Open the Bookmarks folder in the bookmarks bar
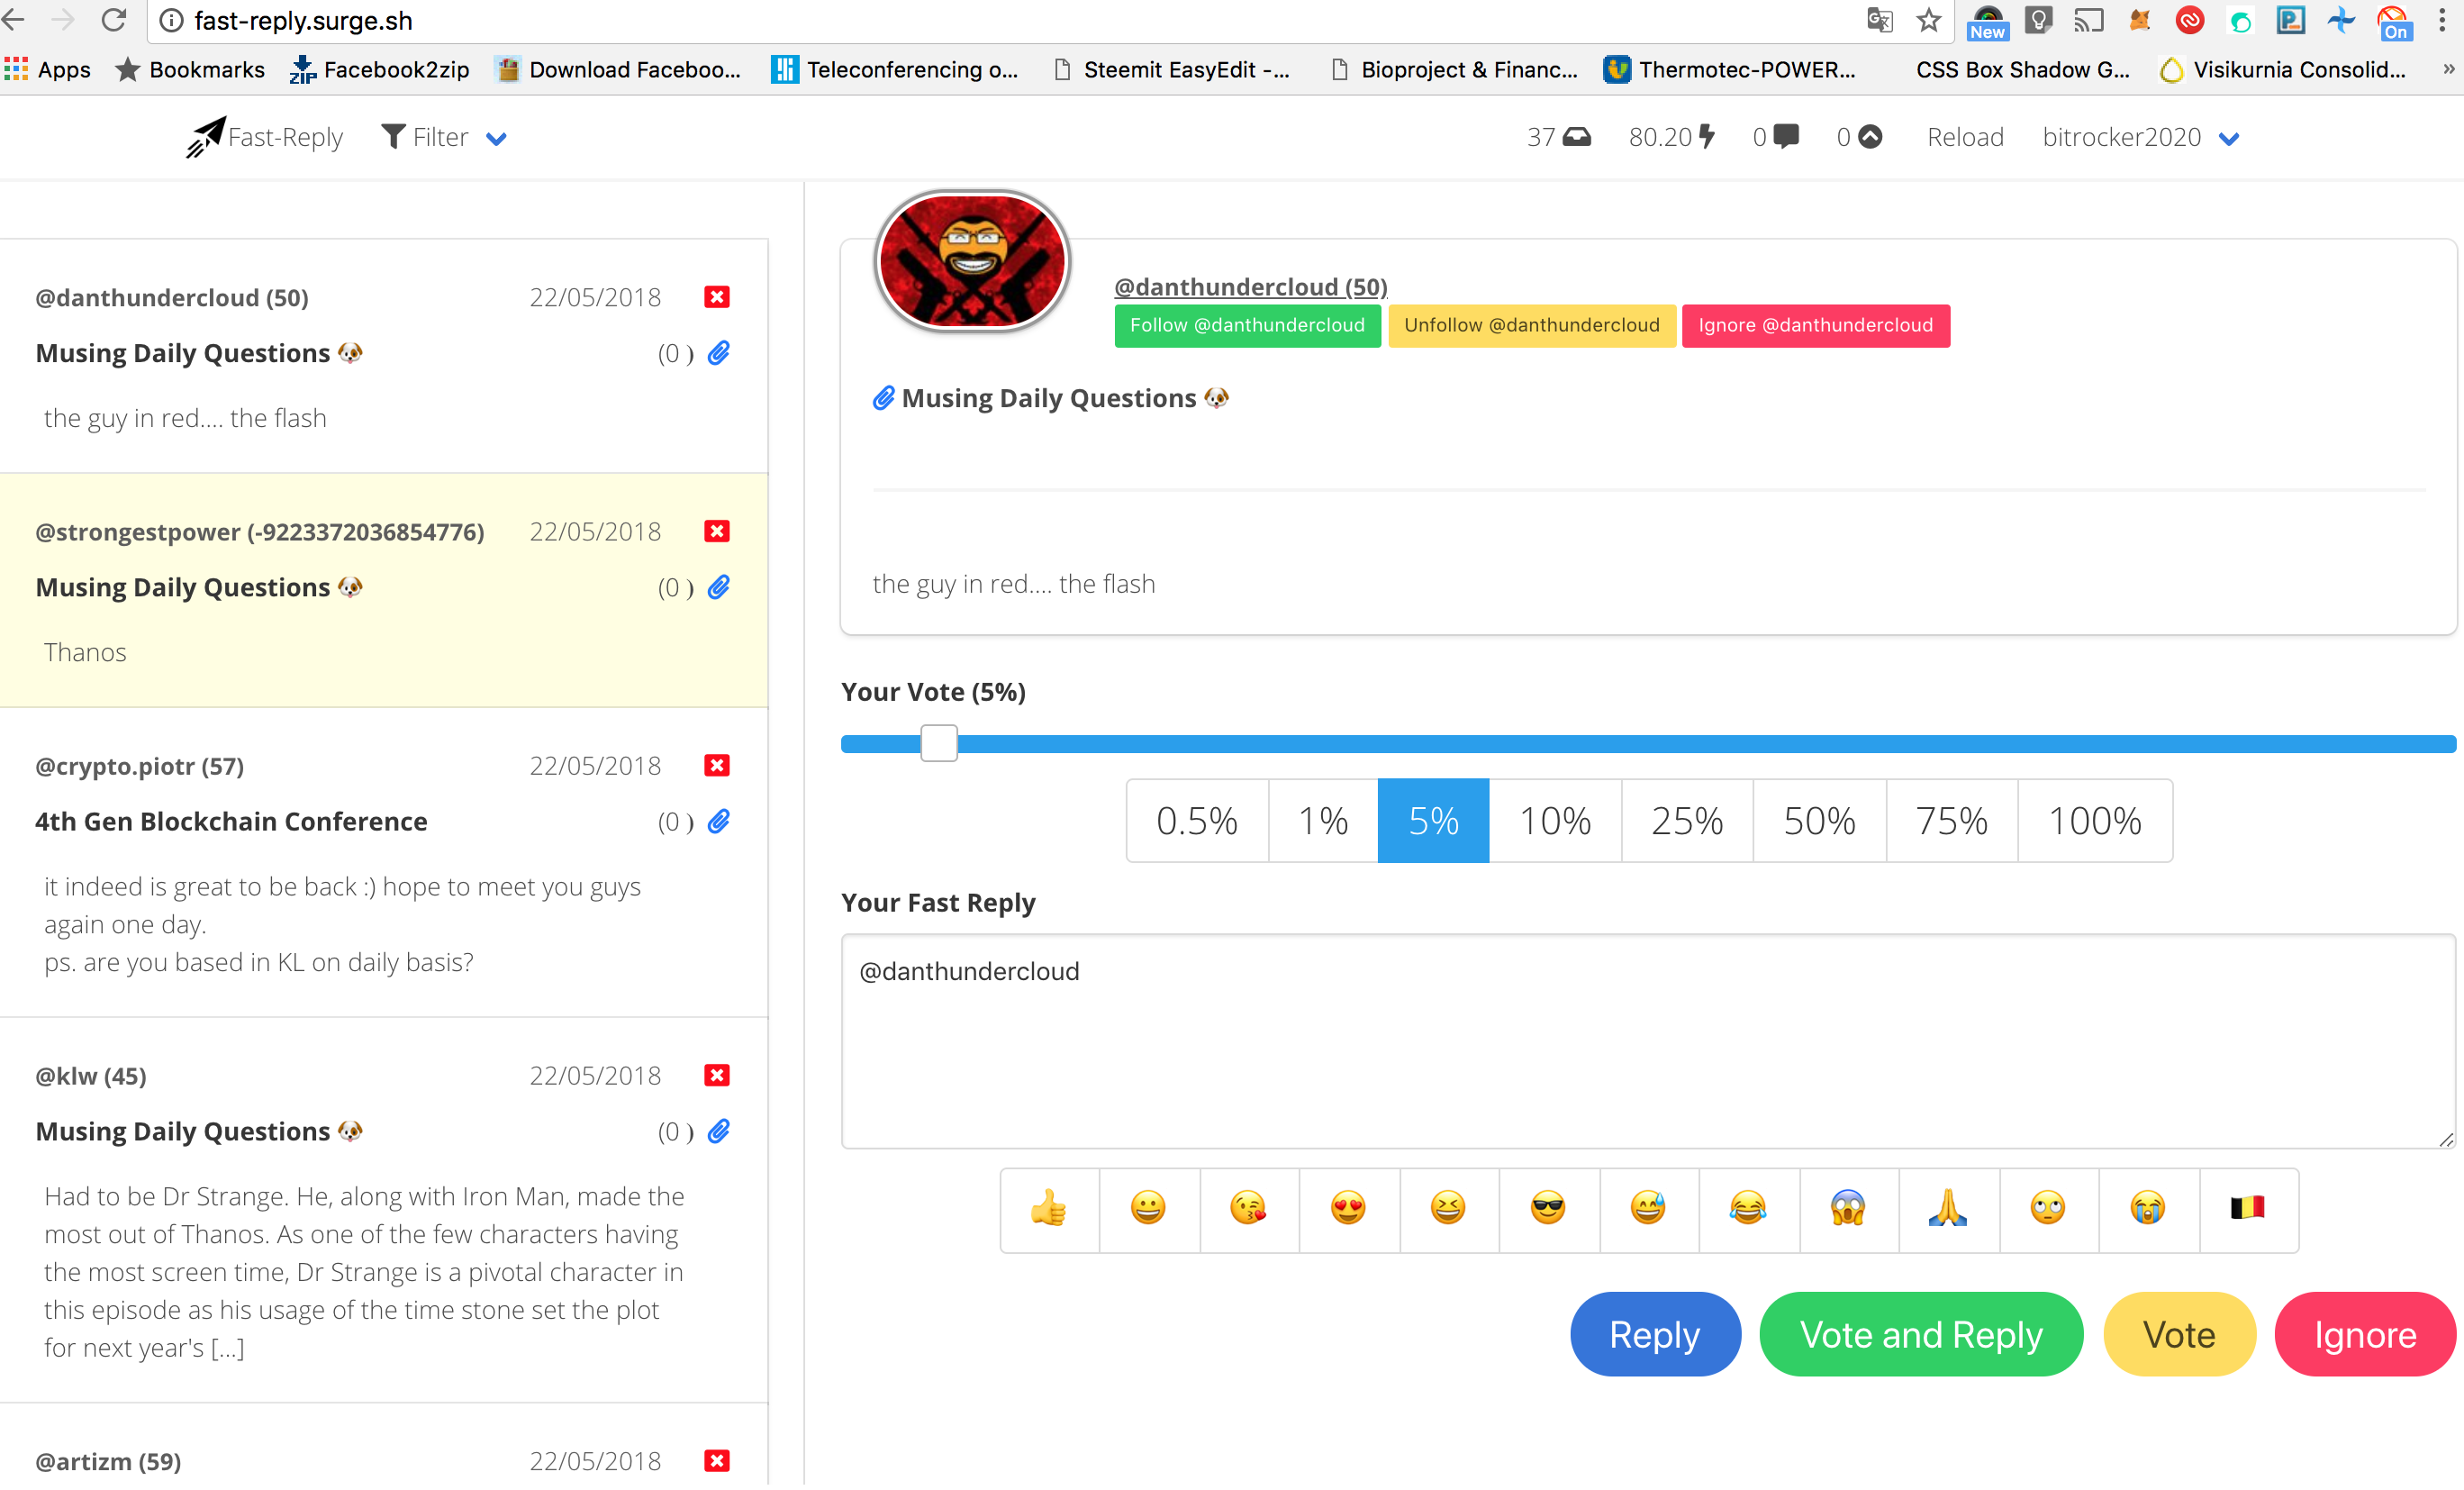Viewport: 2464px width, 1490px height. [x=190, y=69]
